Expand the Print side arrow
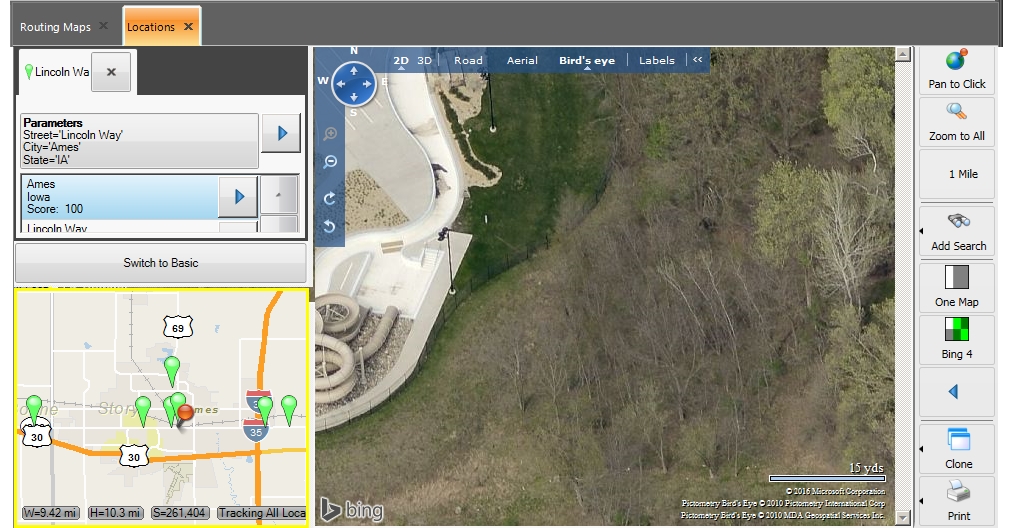This screenshot has height=528, width=1013. (x=921, y=501)
